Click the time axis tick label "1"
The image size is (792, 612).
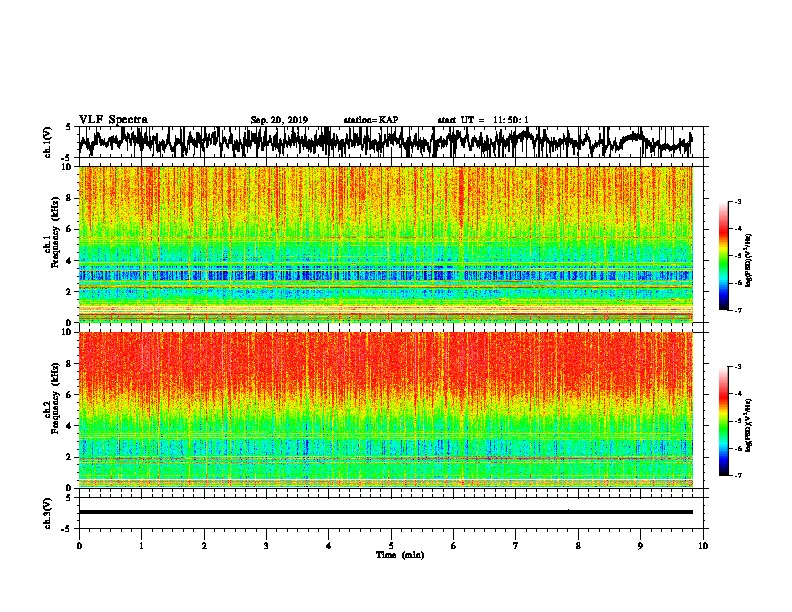[x=141, y=546]
